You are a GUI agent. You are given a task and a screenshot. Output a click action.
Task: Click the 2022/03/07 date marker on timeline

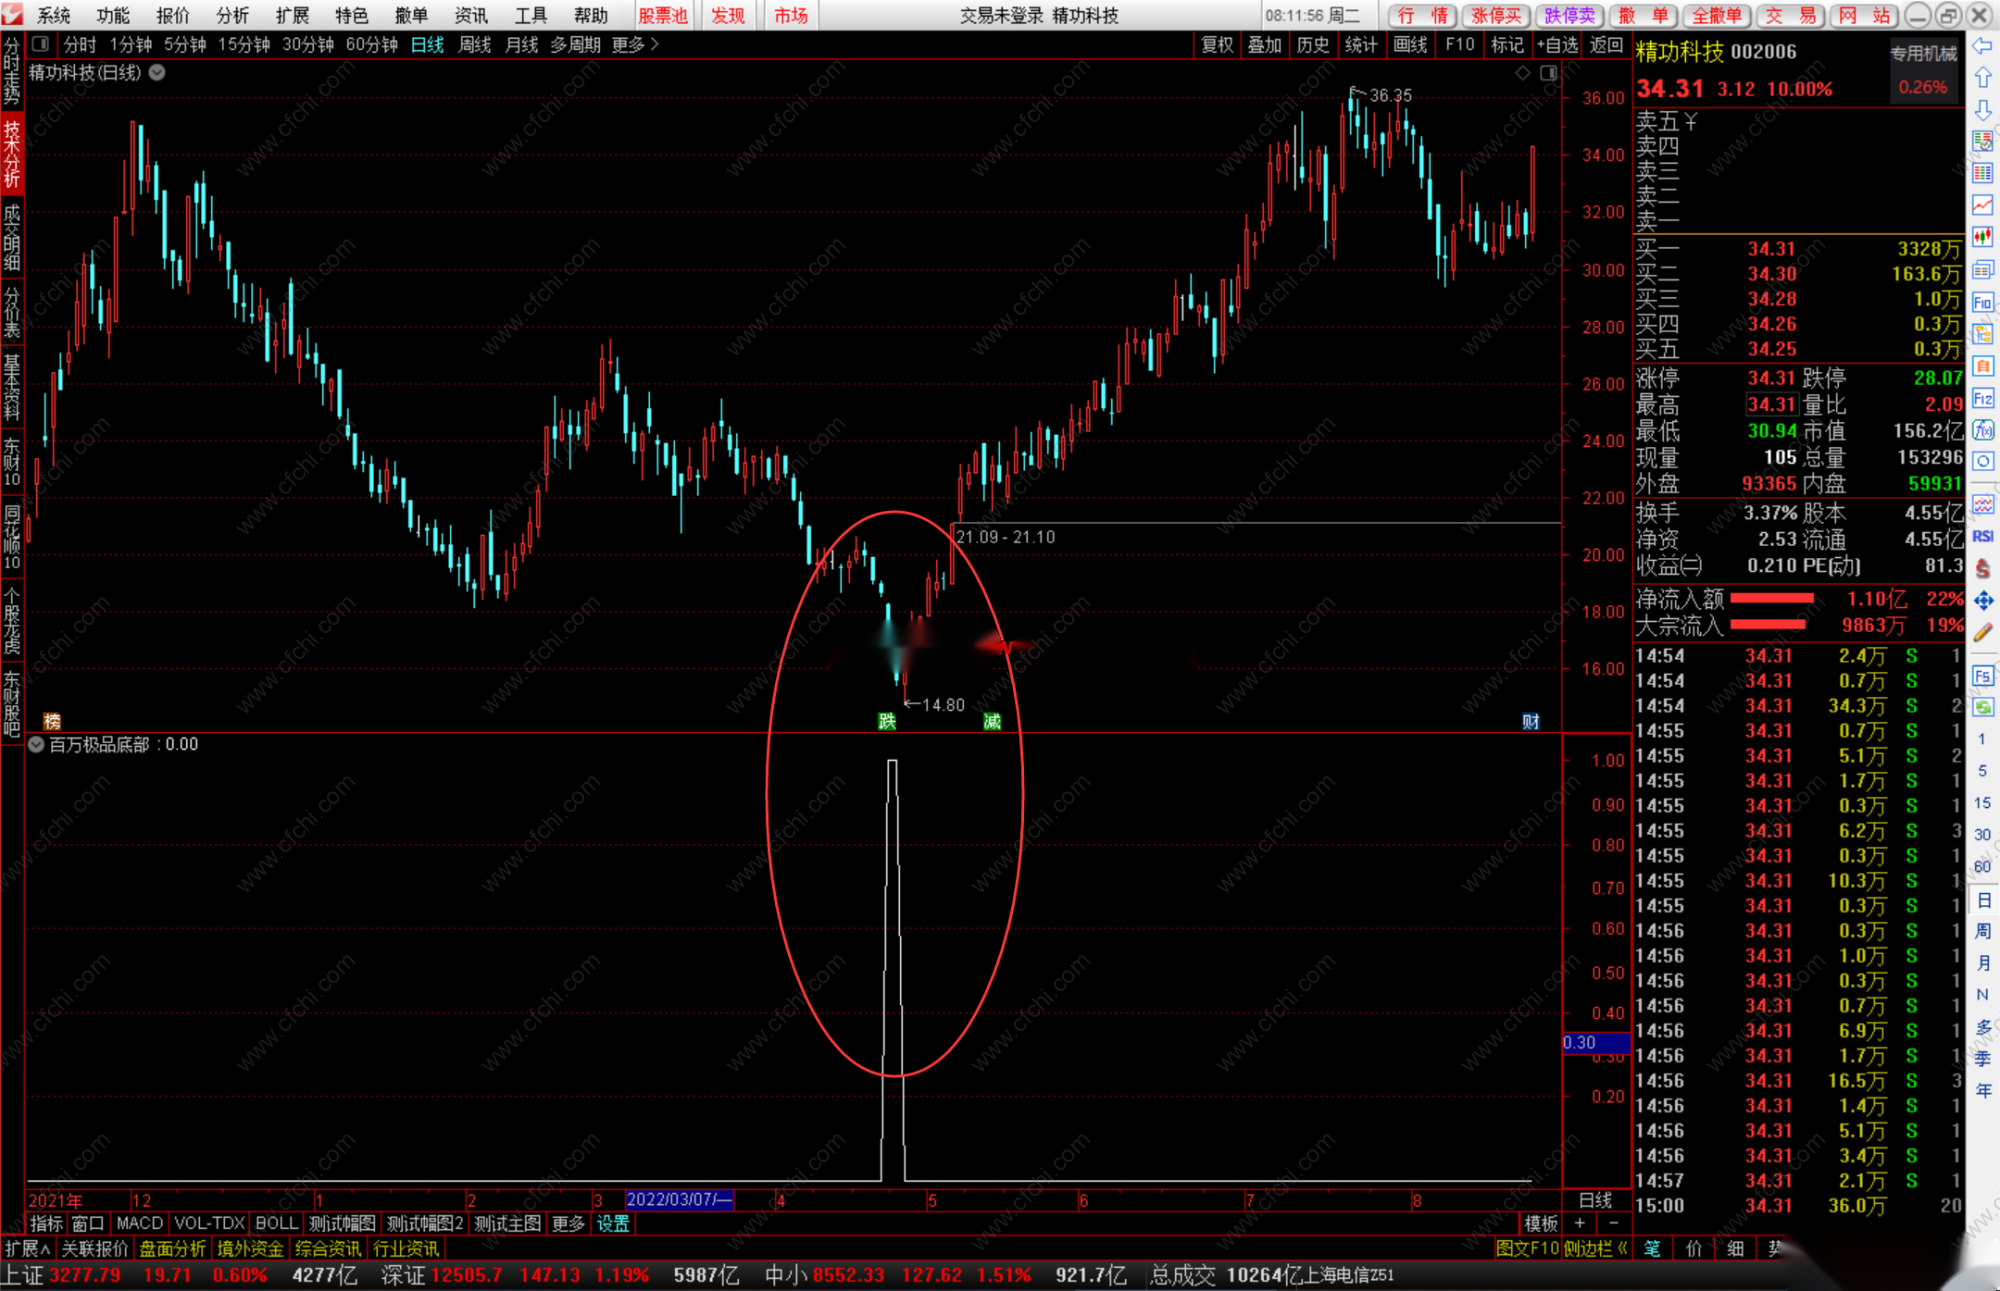[x=679, y=1200]
